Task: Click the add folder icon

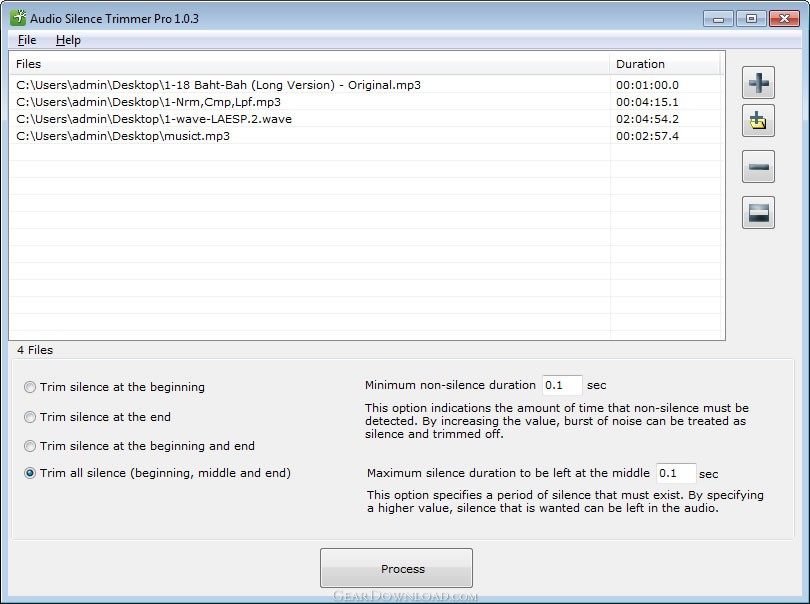Action: coord(758,121)
